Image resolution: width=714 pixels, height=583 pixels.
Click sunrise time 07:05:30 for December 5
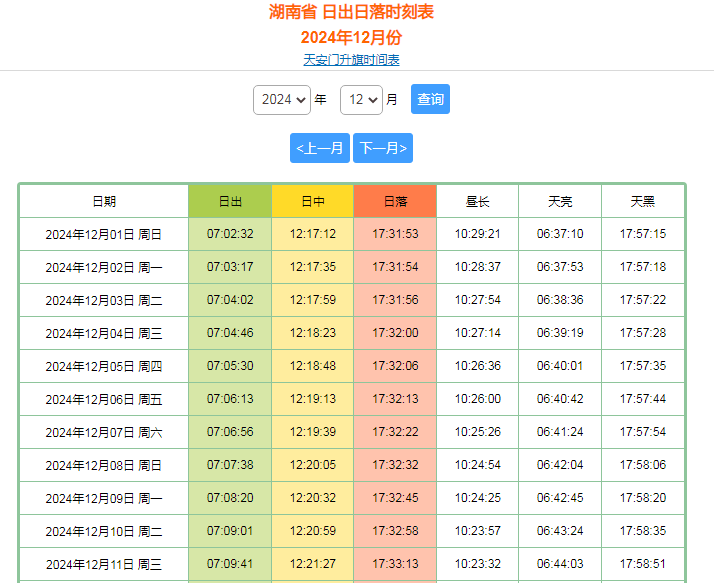pos(230,366)
